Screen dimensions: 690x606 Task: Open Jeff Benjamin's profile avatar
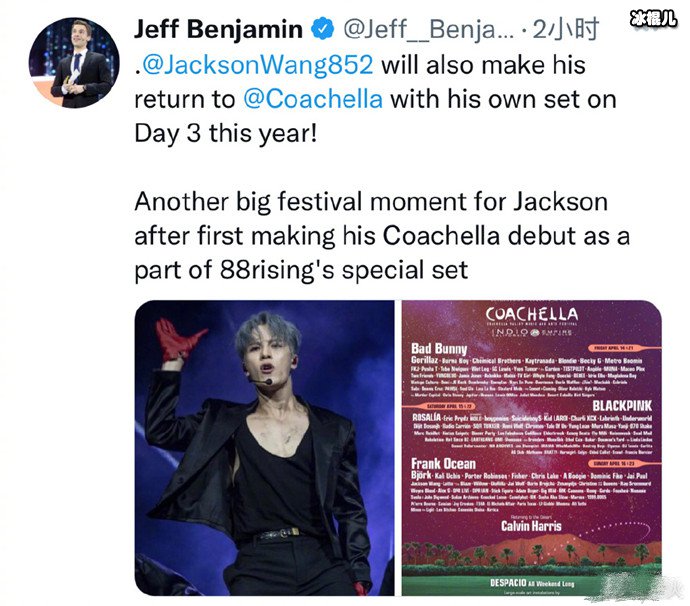tap(69, 62)
